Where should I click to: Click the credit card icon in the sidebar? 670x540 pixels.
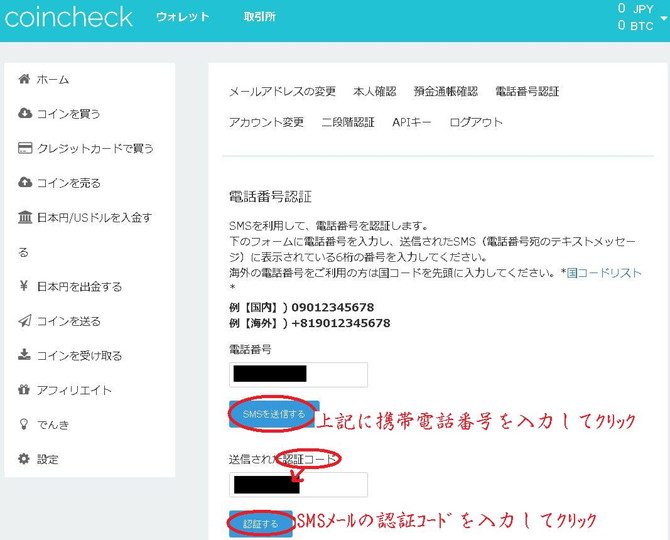click(25, 148)
